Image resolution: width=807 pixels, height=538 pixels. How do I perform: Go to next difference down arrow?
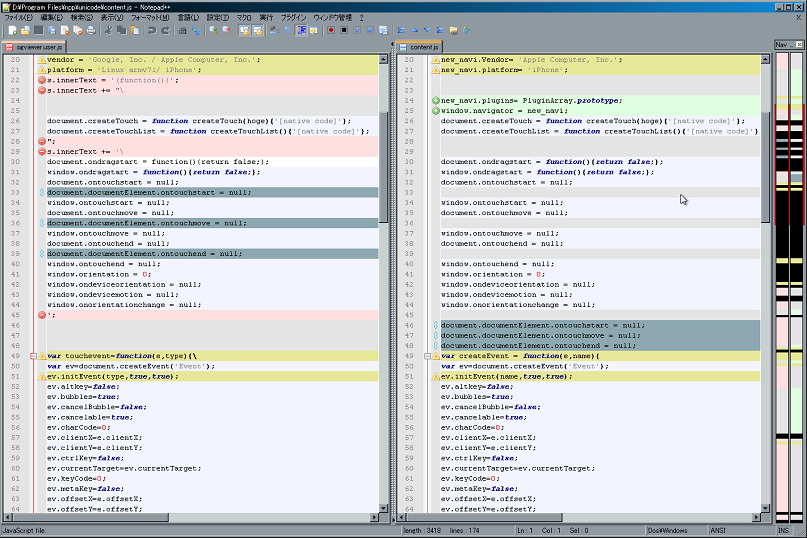pos(427,30)
